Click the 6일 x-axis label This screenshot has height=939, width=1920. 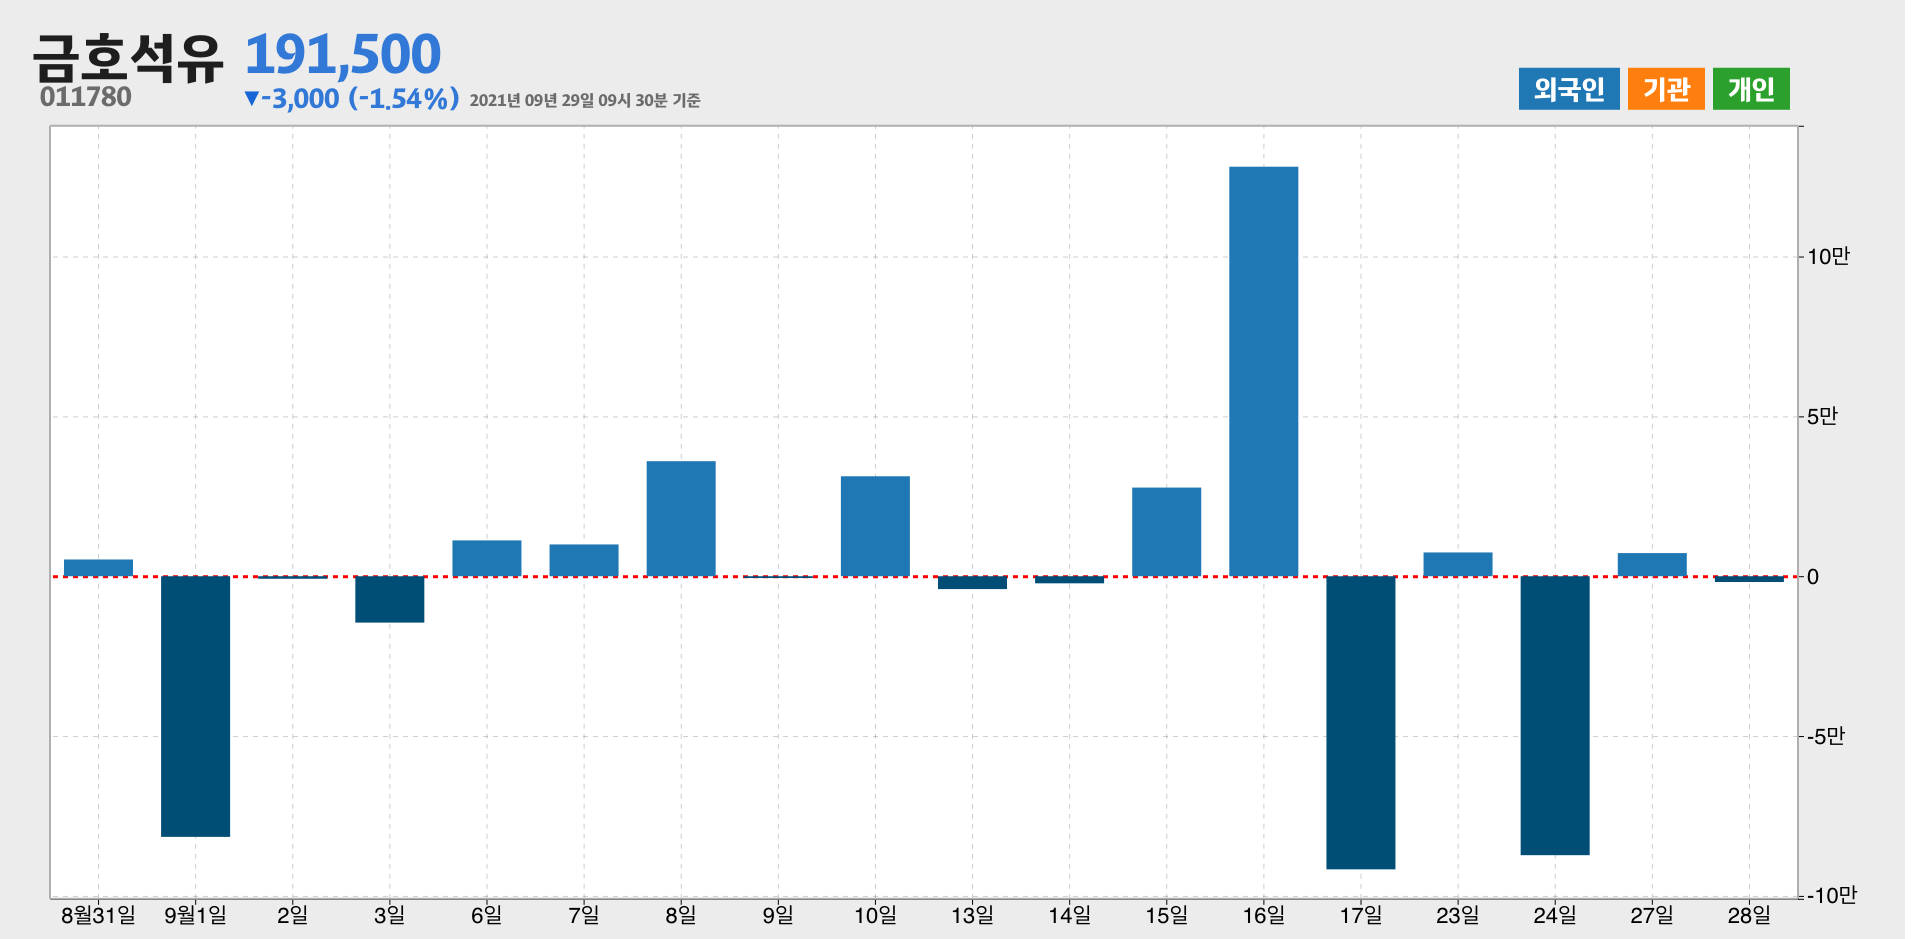coord(486,915)
